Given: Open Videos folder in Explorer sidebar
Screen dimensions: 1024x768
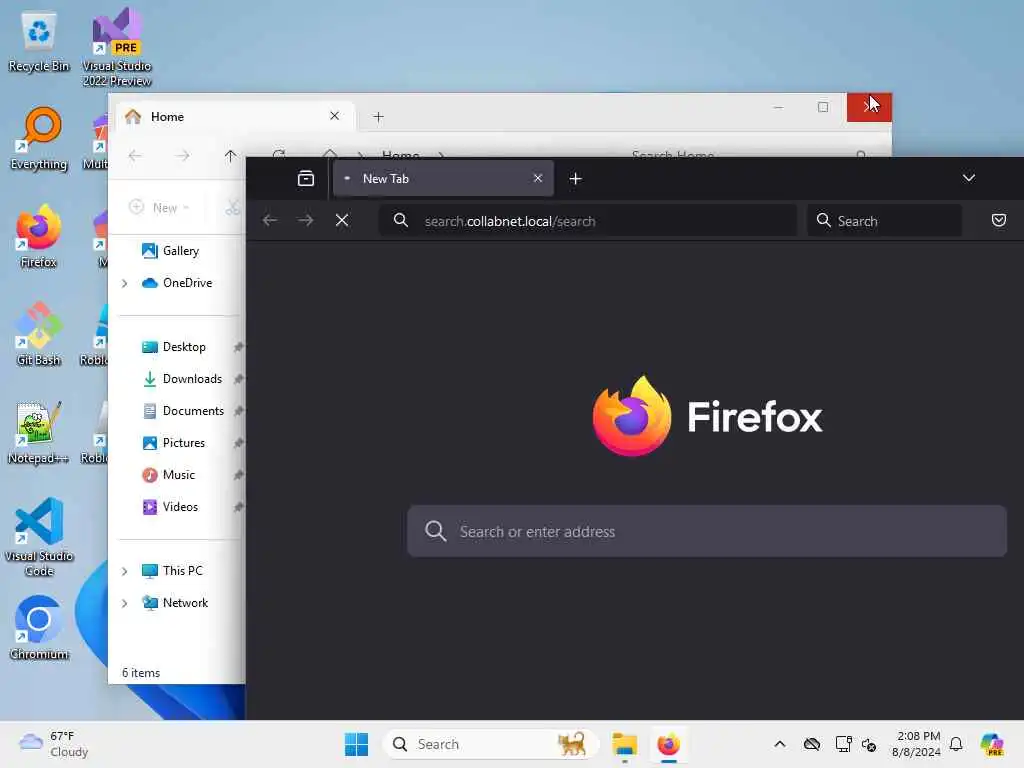Looking at the screenshot, I should click(x=170, y=507).
